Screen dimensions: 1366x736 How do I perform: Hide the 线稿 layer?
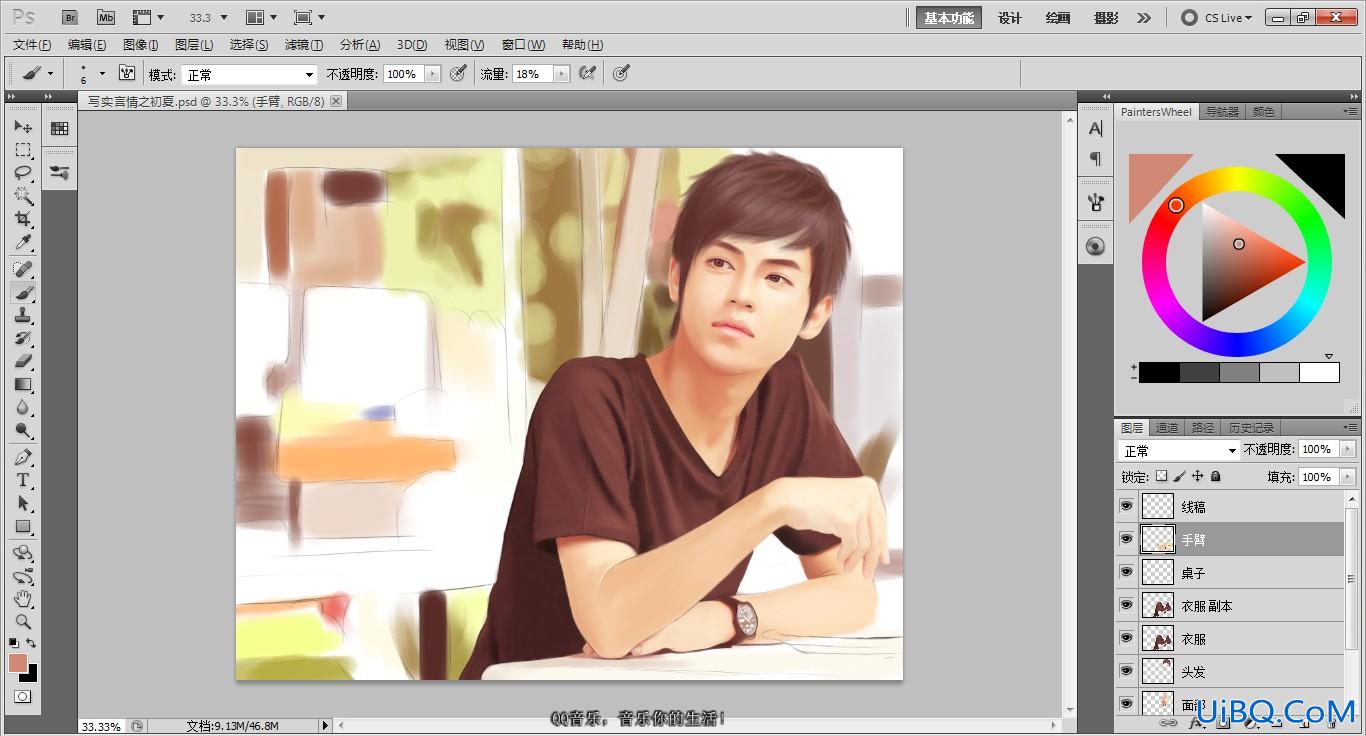1127,506
